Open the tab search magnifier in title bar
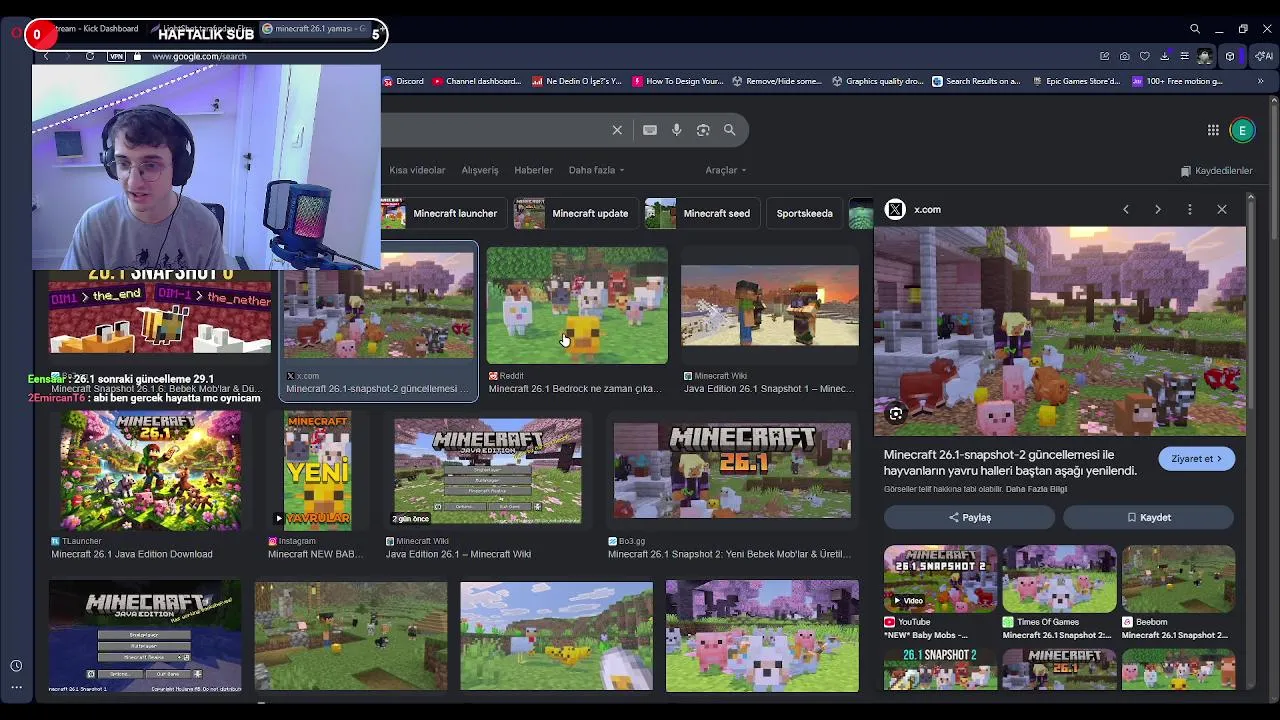Viewport: 1280px width, 720px height. click(1194, 29)
